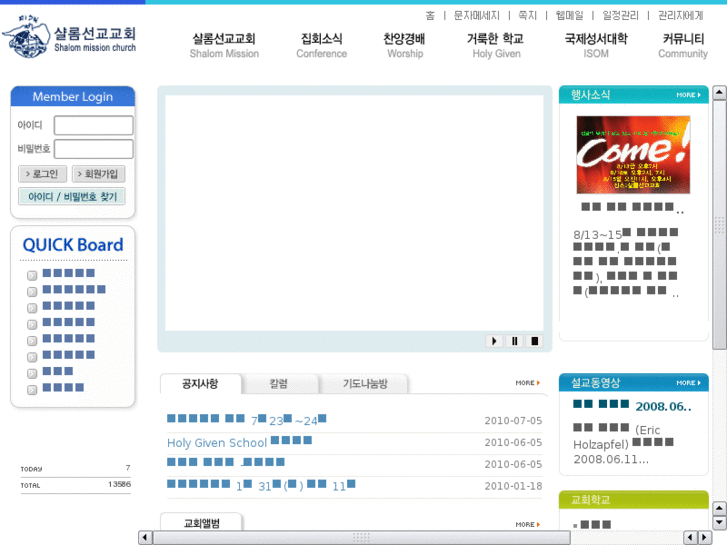Open 쪽지 in top bar
727x545 pixels.
tap(528, 16)
